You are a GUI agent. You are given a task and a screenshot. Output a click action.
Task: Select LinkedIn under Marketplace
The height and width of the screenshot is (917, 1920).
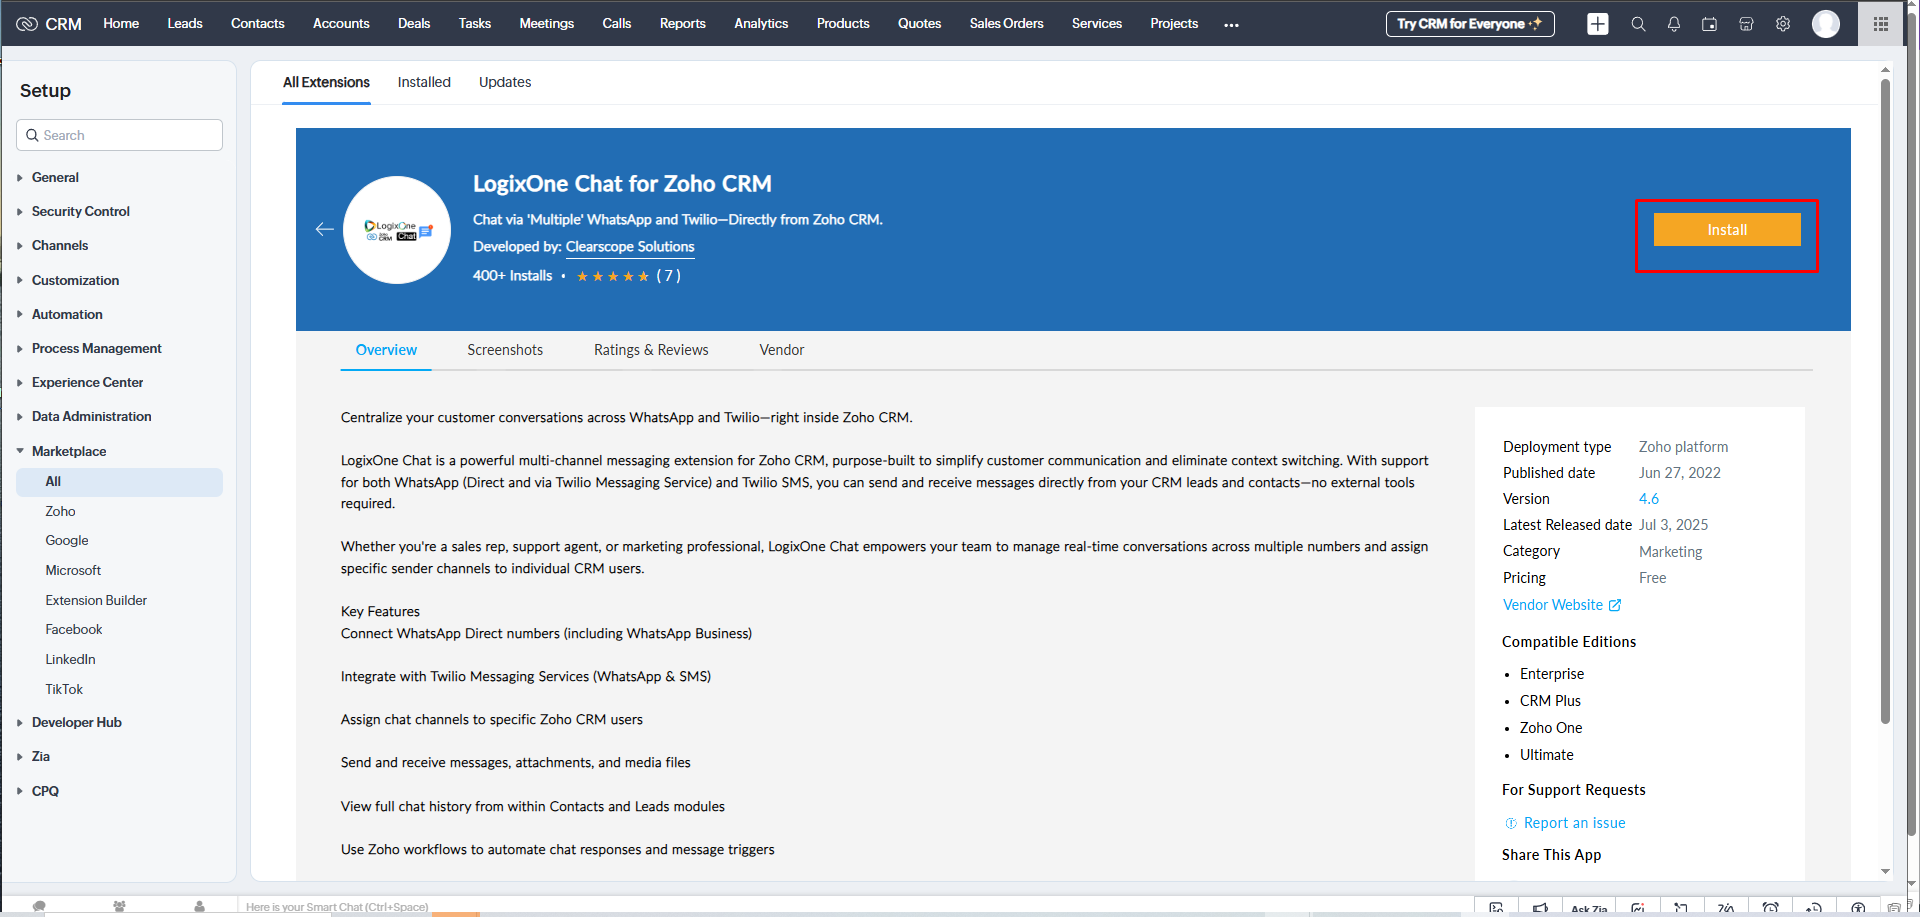pos(70,659)
